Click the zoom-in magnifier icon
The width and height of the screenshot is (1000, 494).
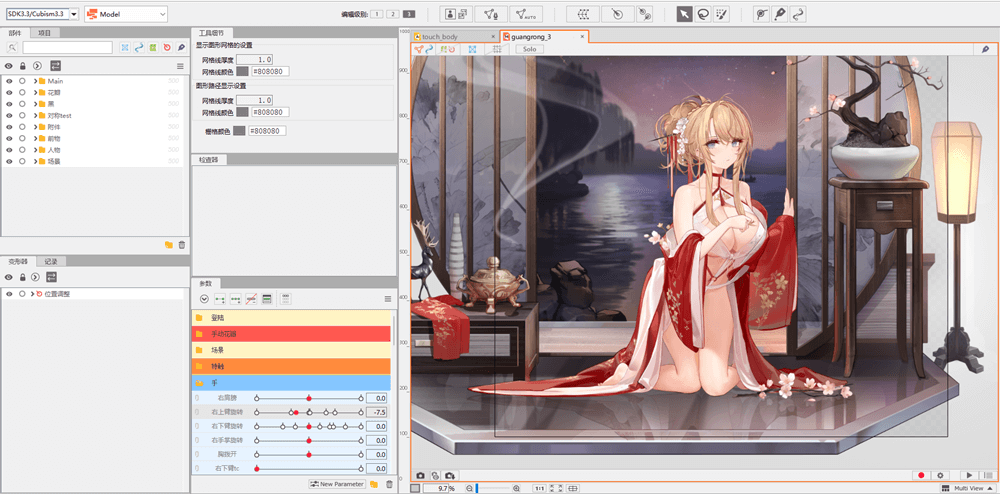516,488
